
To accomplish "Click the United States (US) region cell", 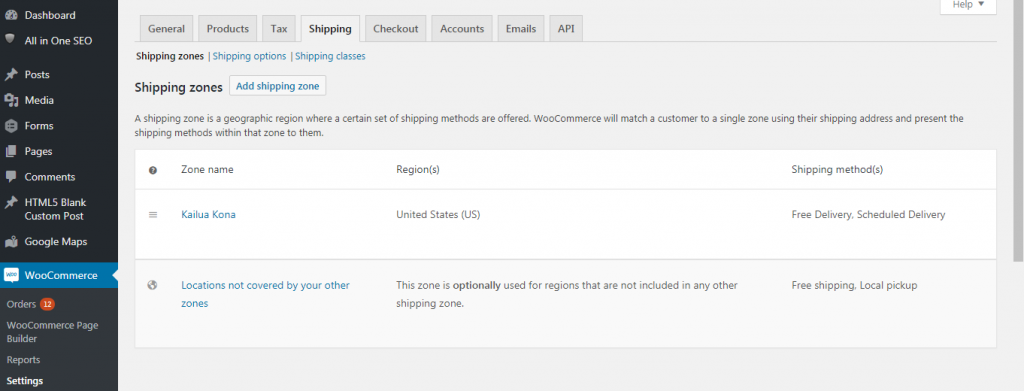I will click(x=438, y=214).
